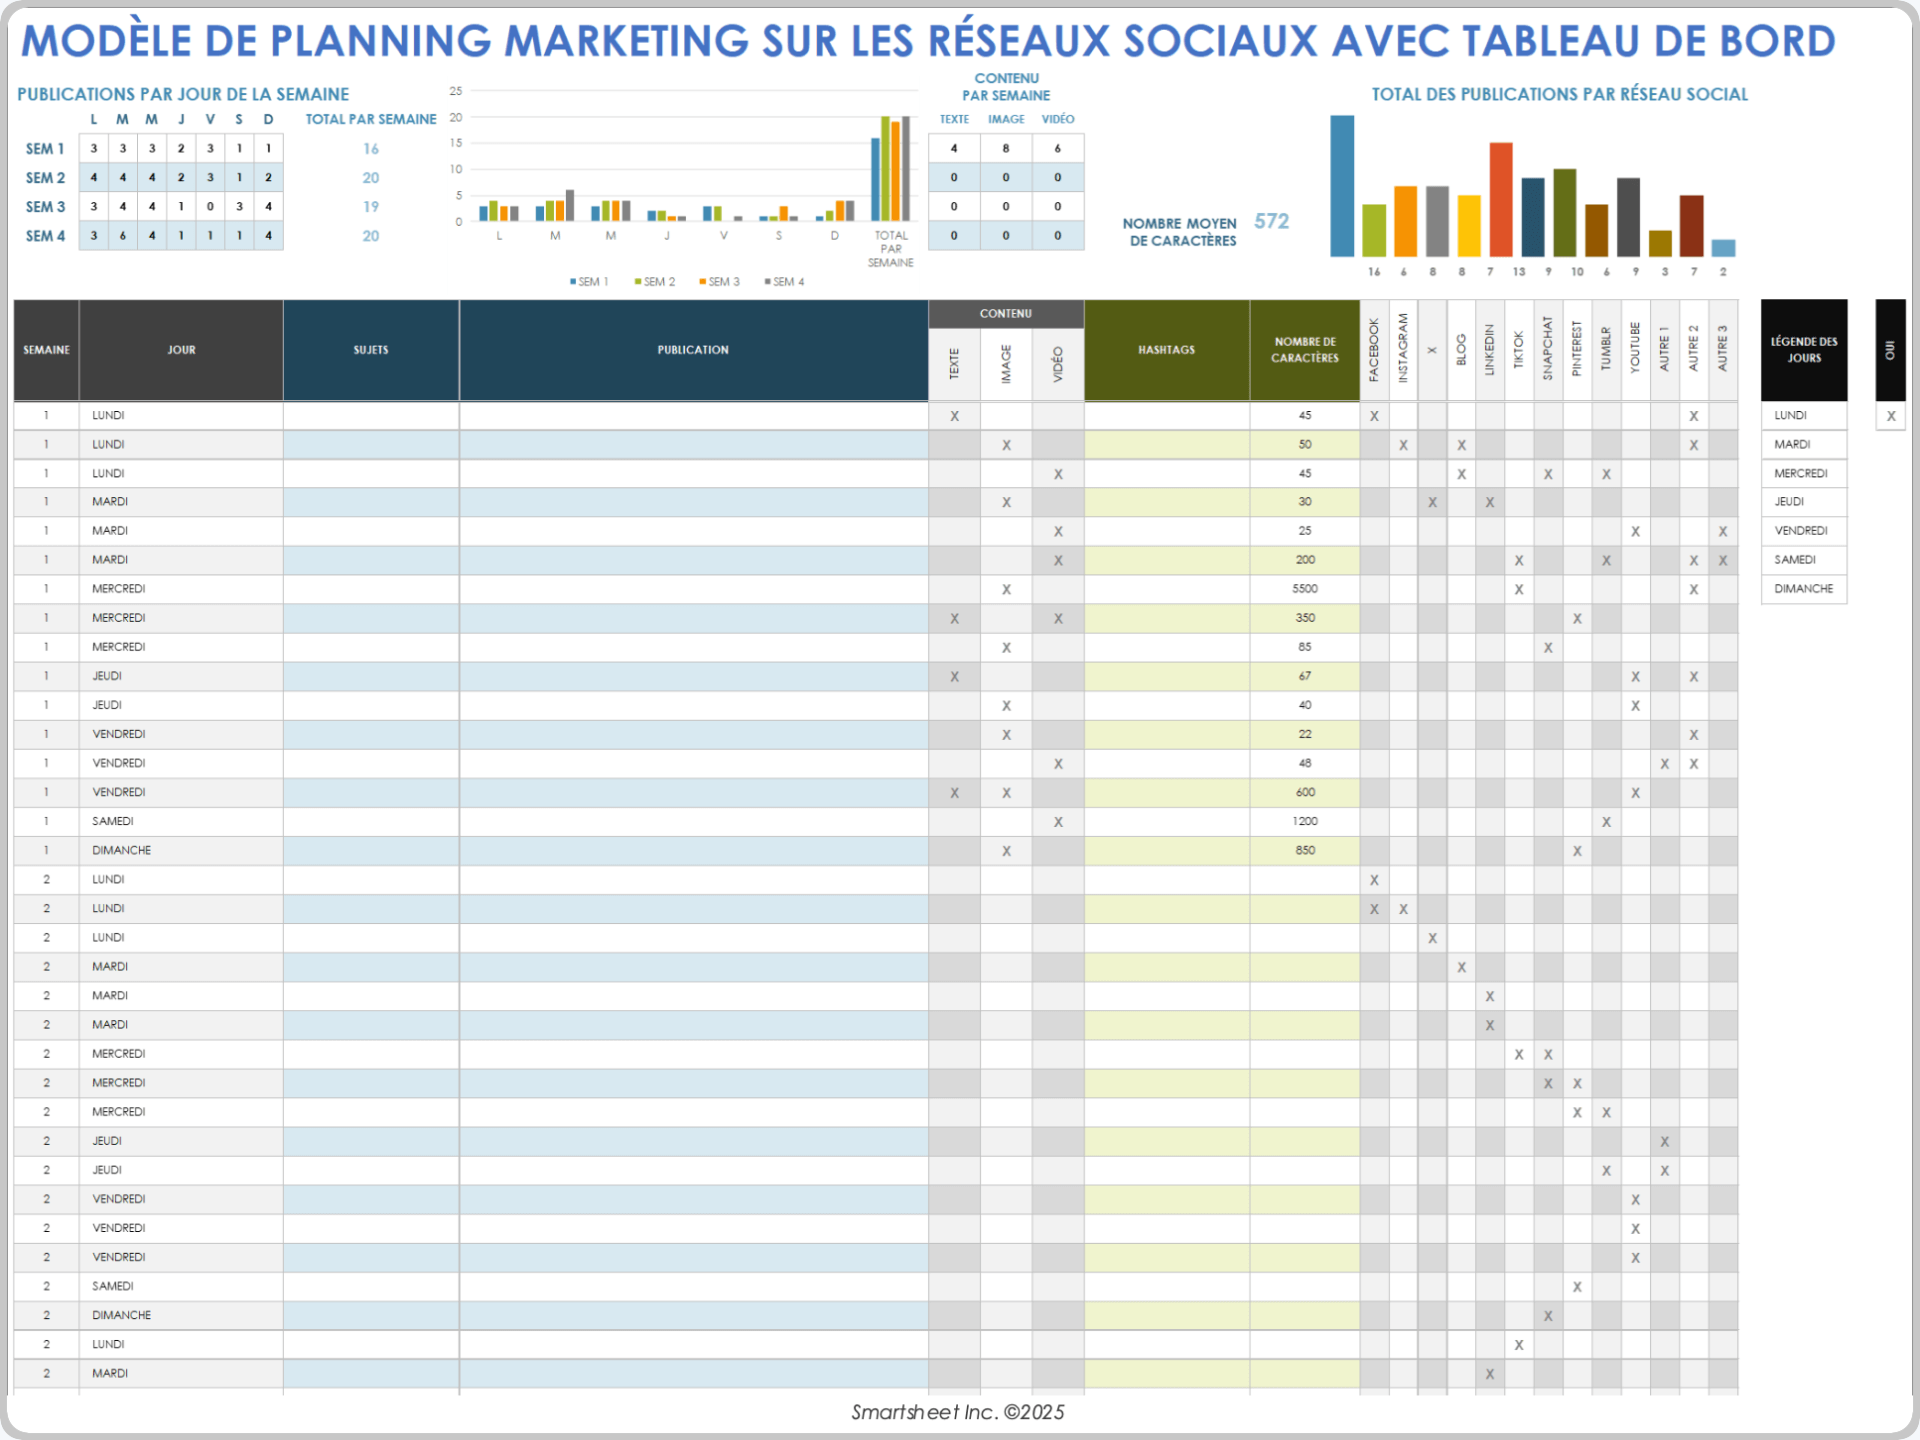This screenshot has height=1440, width=1920.
Task: Click the TUMBLR column header
Action: click(x=1606, y=350)
